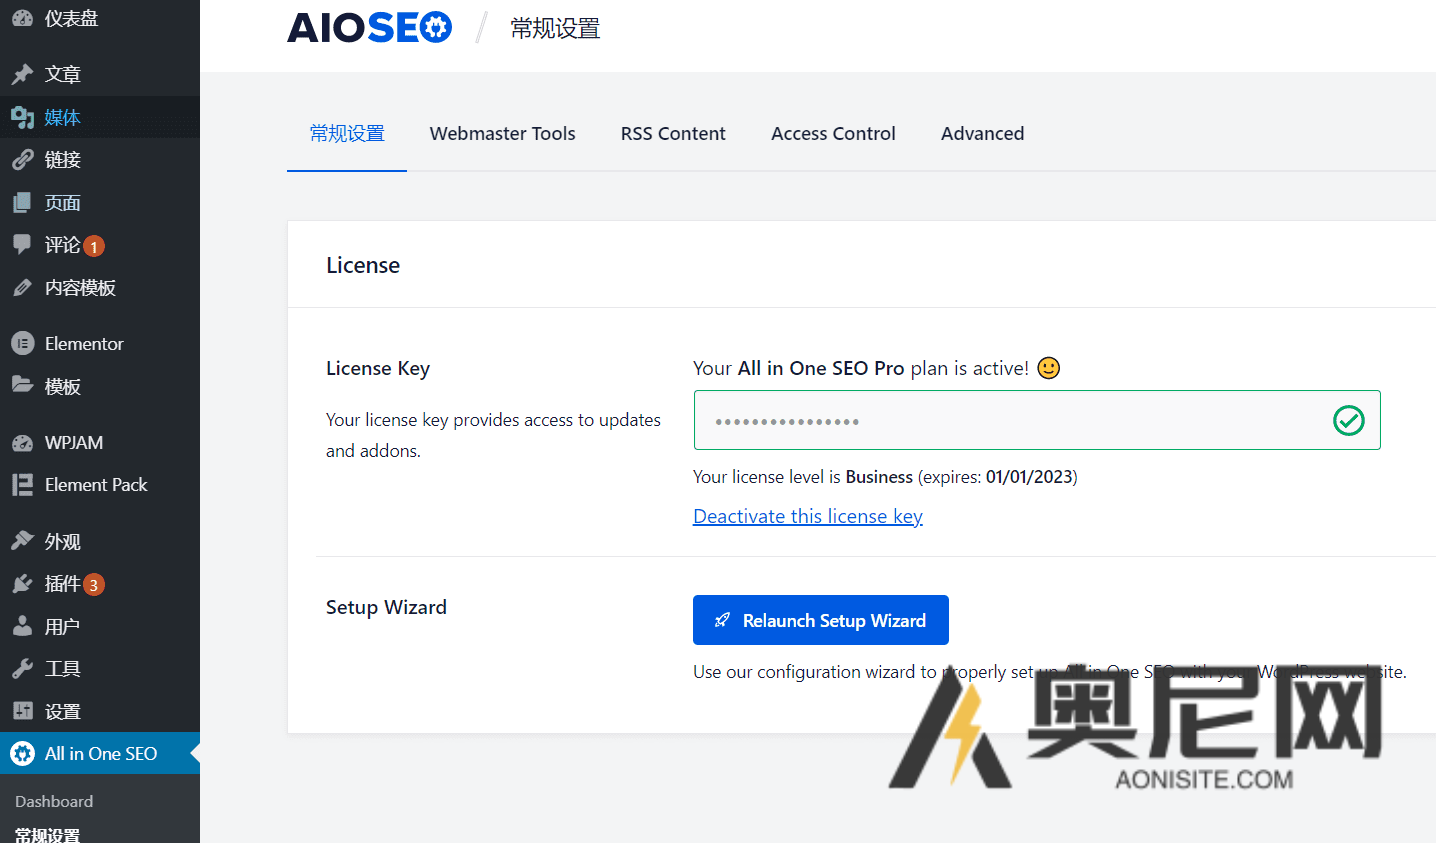Click the Settings sliders icon
Viewport: 1436px width, 843px height.
point(22,711)
